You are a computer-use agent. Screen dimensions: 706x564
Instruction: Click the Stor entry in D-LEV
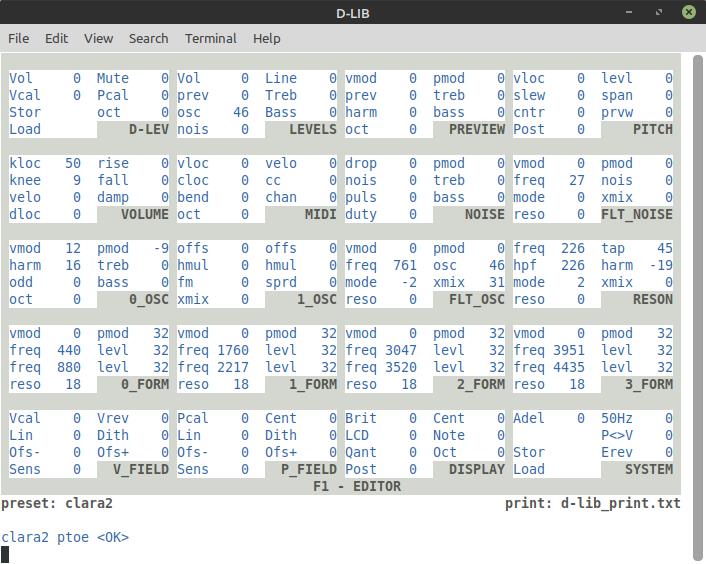[x=25, y=113]
